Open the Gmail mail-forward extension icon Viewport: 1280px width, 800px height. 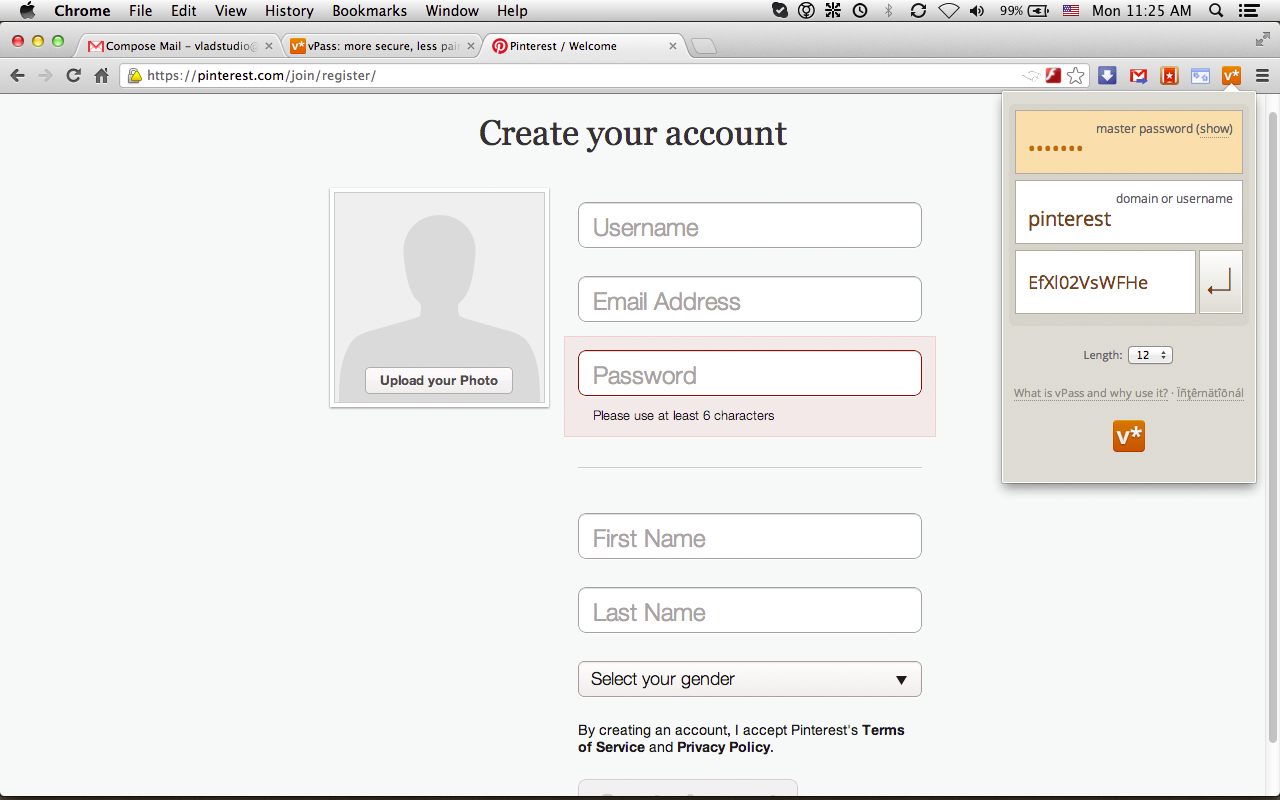[x=1138, y=75]
